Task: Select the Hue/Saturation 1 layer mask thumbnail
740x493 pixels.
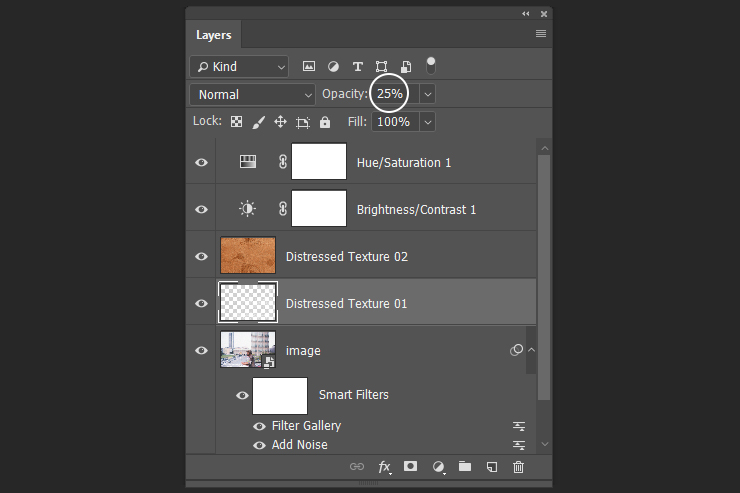Action: point(319,161)
